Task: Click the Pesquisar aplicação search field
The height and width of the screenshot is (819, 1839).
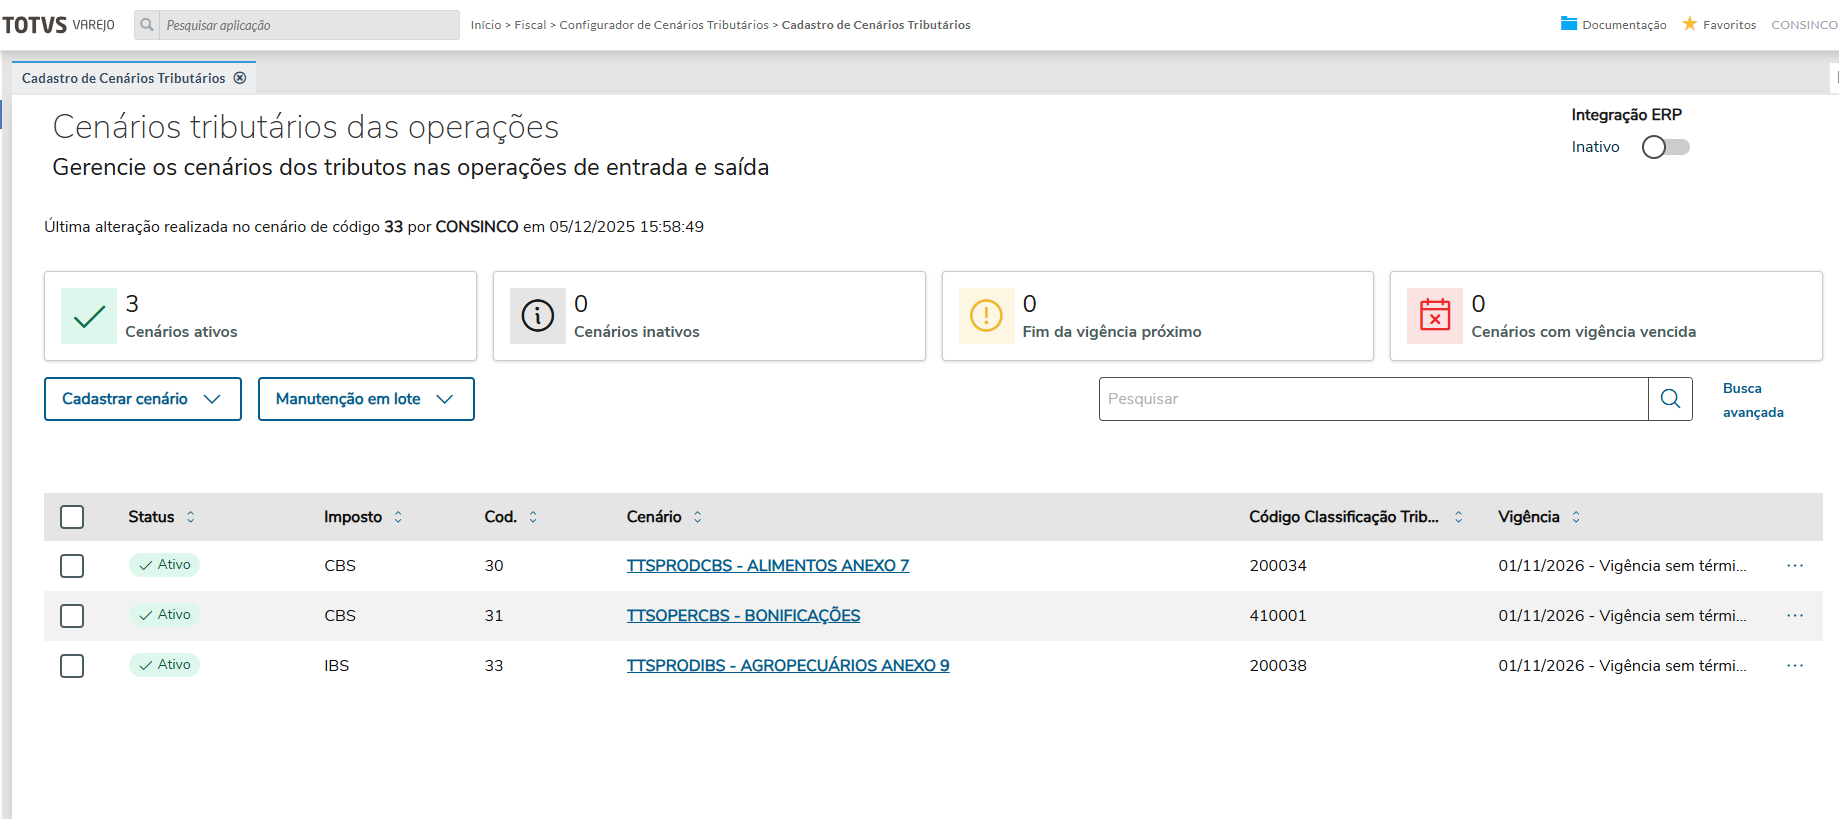Action: (x=309, y=25)
